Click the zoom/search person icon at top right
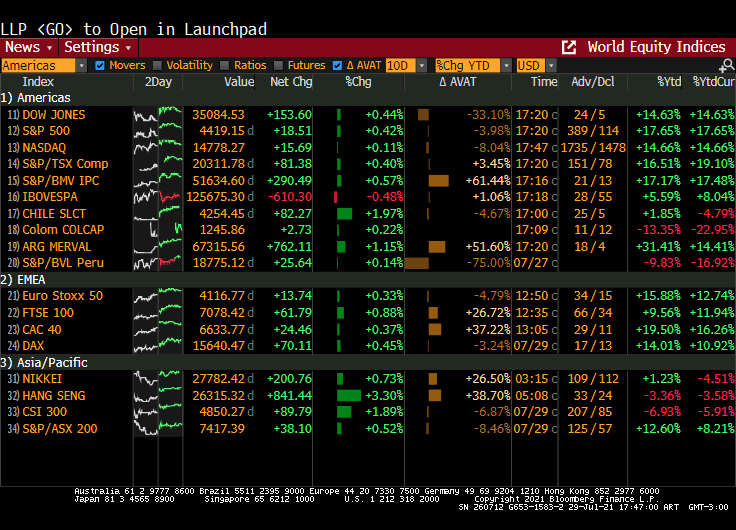The image size is (736, 530). click(x=727, y=65)
